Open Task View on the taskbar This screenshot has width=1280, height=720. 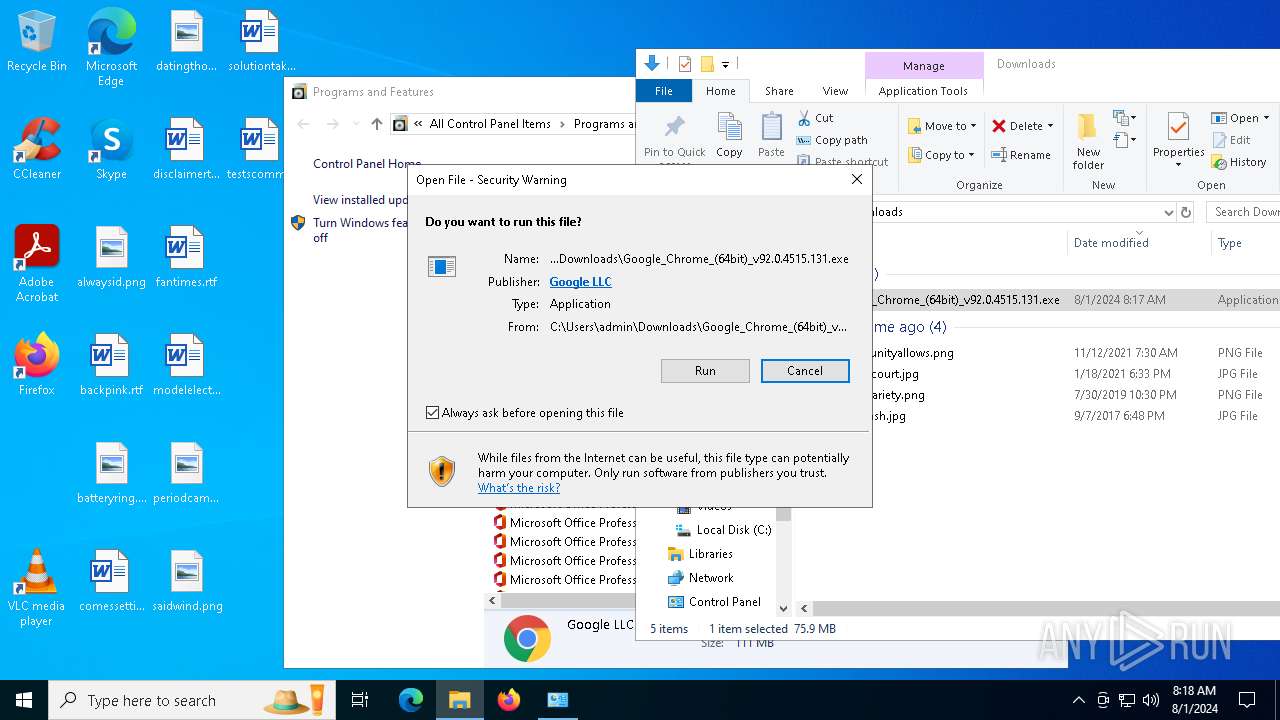point(360,700)
